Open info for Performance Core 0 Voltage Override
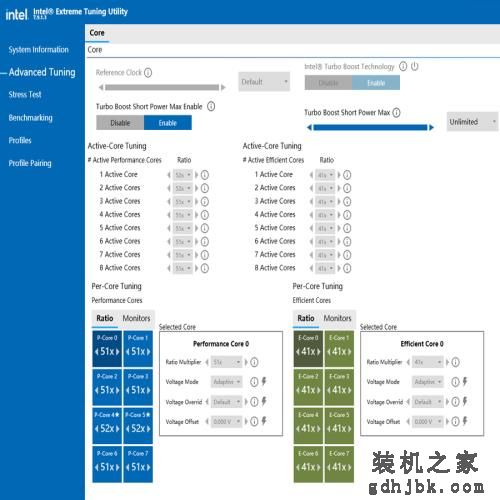 tap(254, 402)
